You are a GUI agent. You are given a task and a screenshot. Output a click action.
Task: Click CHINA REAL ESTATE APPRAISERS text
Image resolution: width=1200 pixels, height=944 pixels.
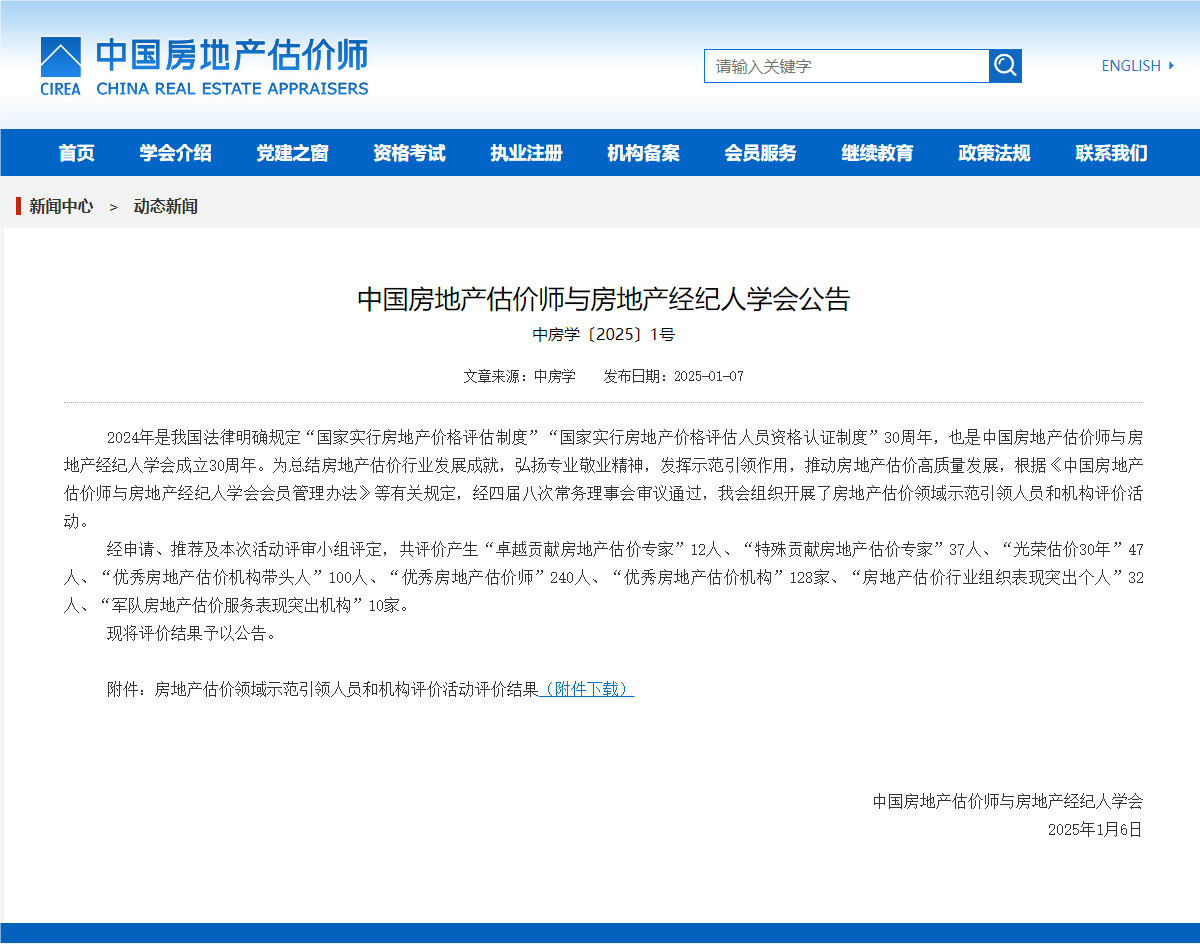(232, 88)
